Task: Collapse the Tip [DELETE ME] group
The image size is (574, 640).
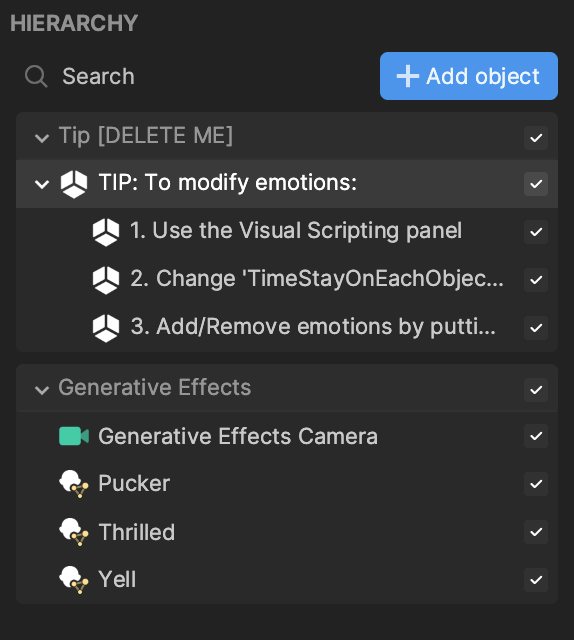Action: tap(42, 138)
